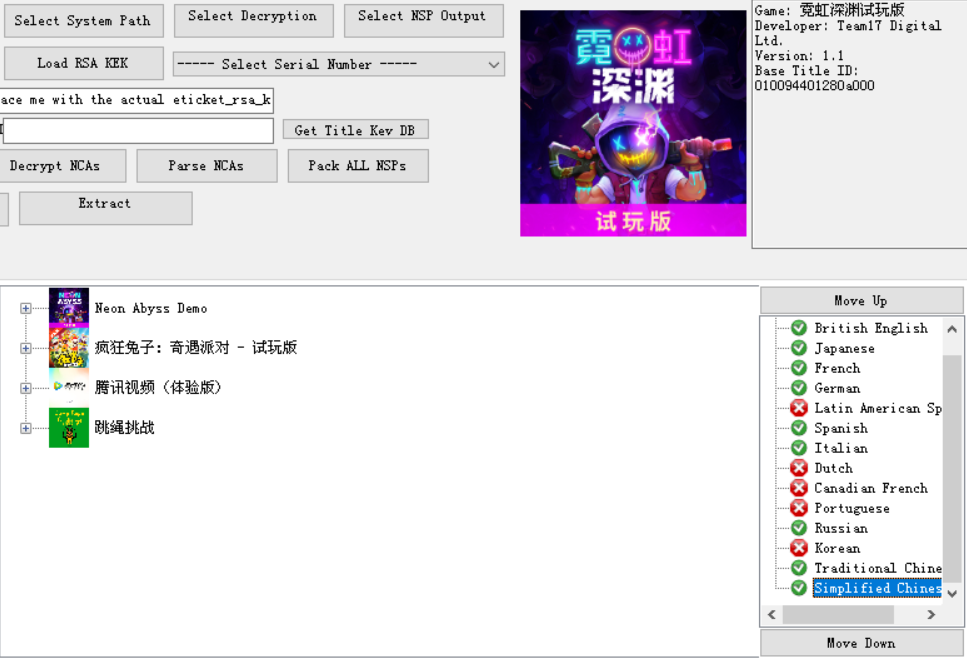Click the Move Up button

861,301
